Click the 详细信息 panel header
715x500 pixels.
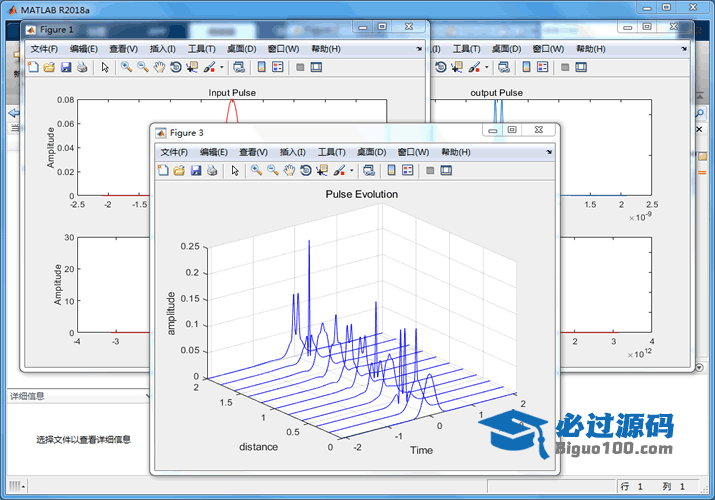(78, 396)
